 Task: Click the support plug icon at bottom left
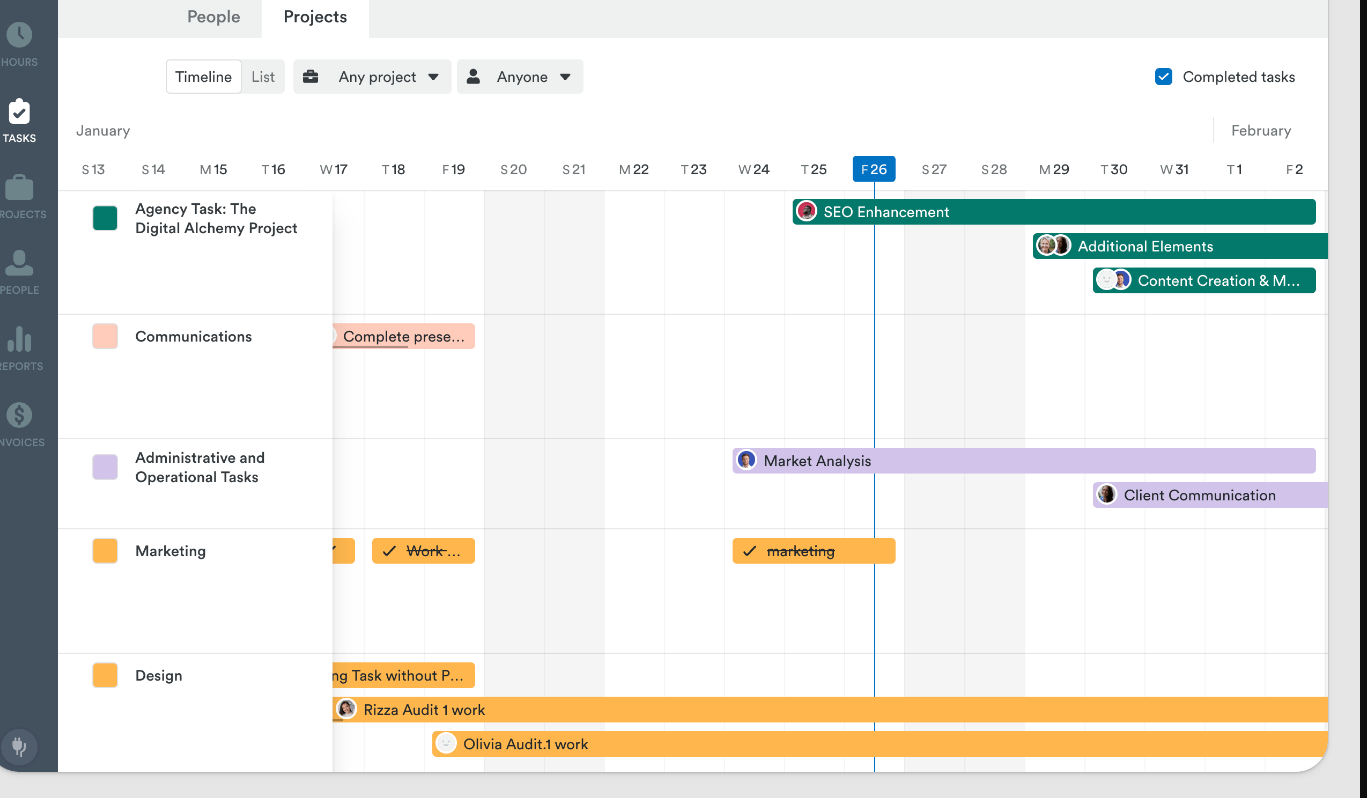coord(19,747)
